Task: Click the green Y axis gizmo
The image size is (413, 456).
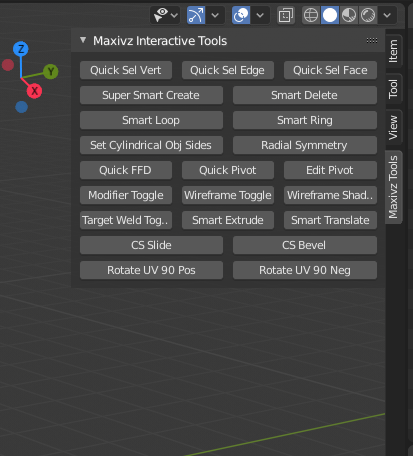Action: 51,71
